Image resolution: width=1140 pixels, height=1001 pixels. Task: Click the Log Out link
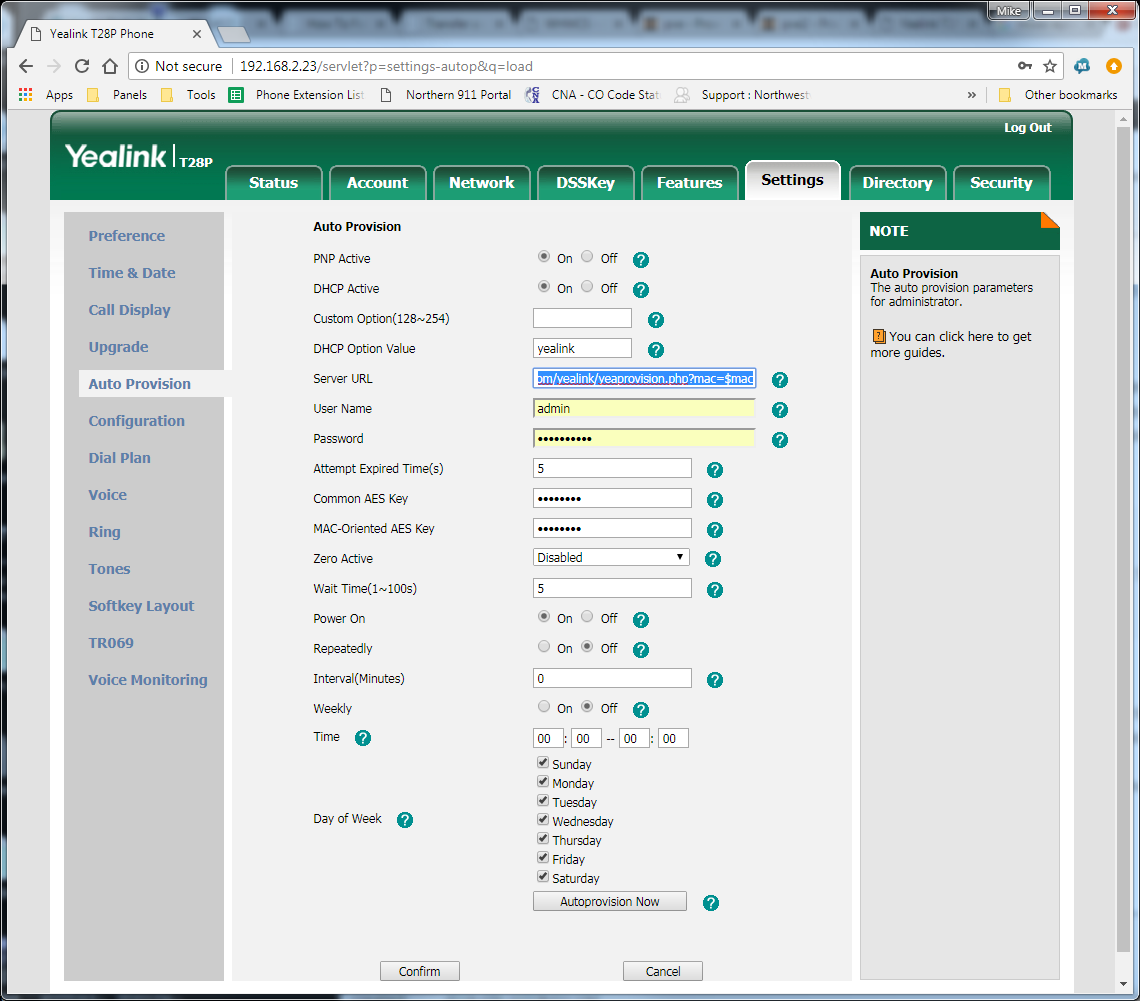click(x=1027, y=127)
